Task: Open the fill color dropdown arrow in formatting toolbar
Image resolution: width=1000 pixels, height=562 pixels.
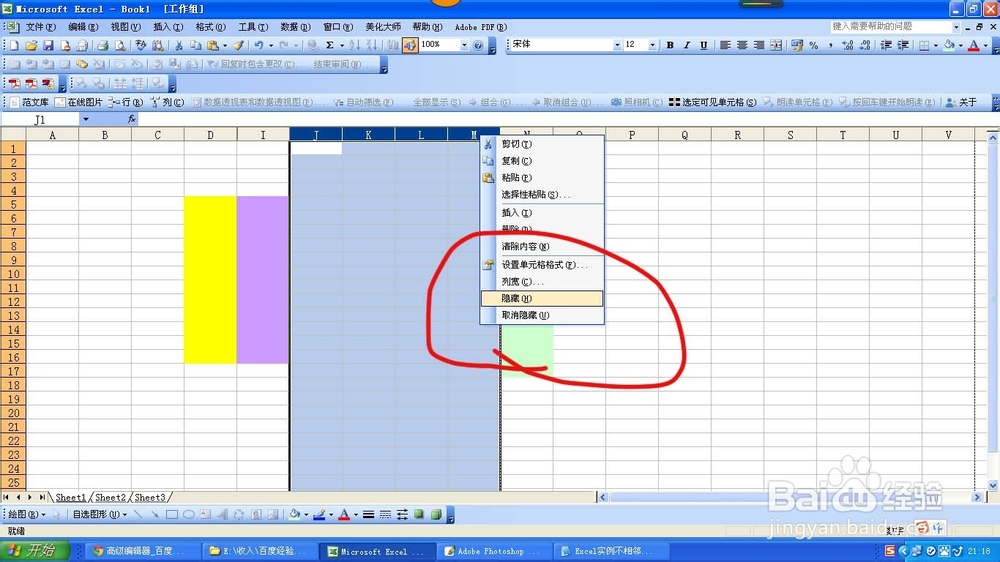Action: click(960, 45)
